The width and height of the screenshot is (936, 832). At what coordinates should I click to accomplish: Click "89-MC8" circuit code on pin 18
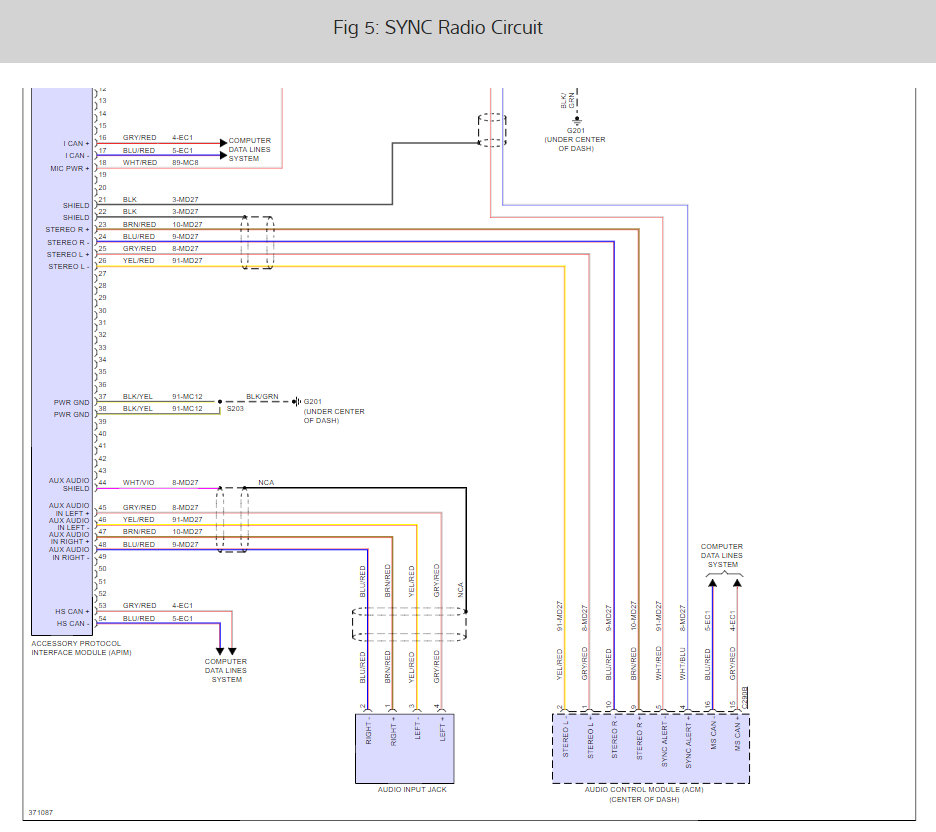185,162
